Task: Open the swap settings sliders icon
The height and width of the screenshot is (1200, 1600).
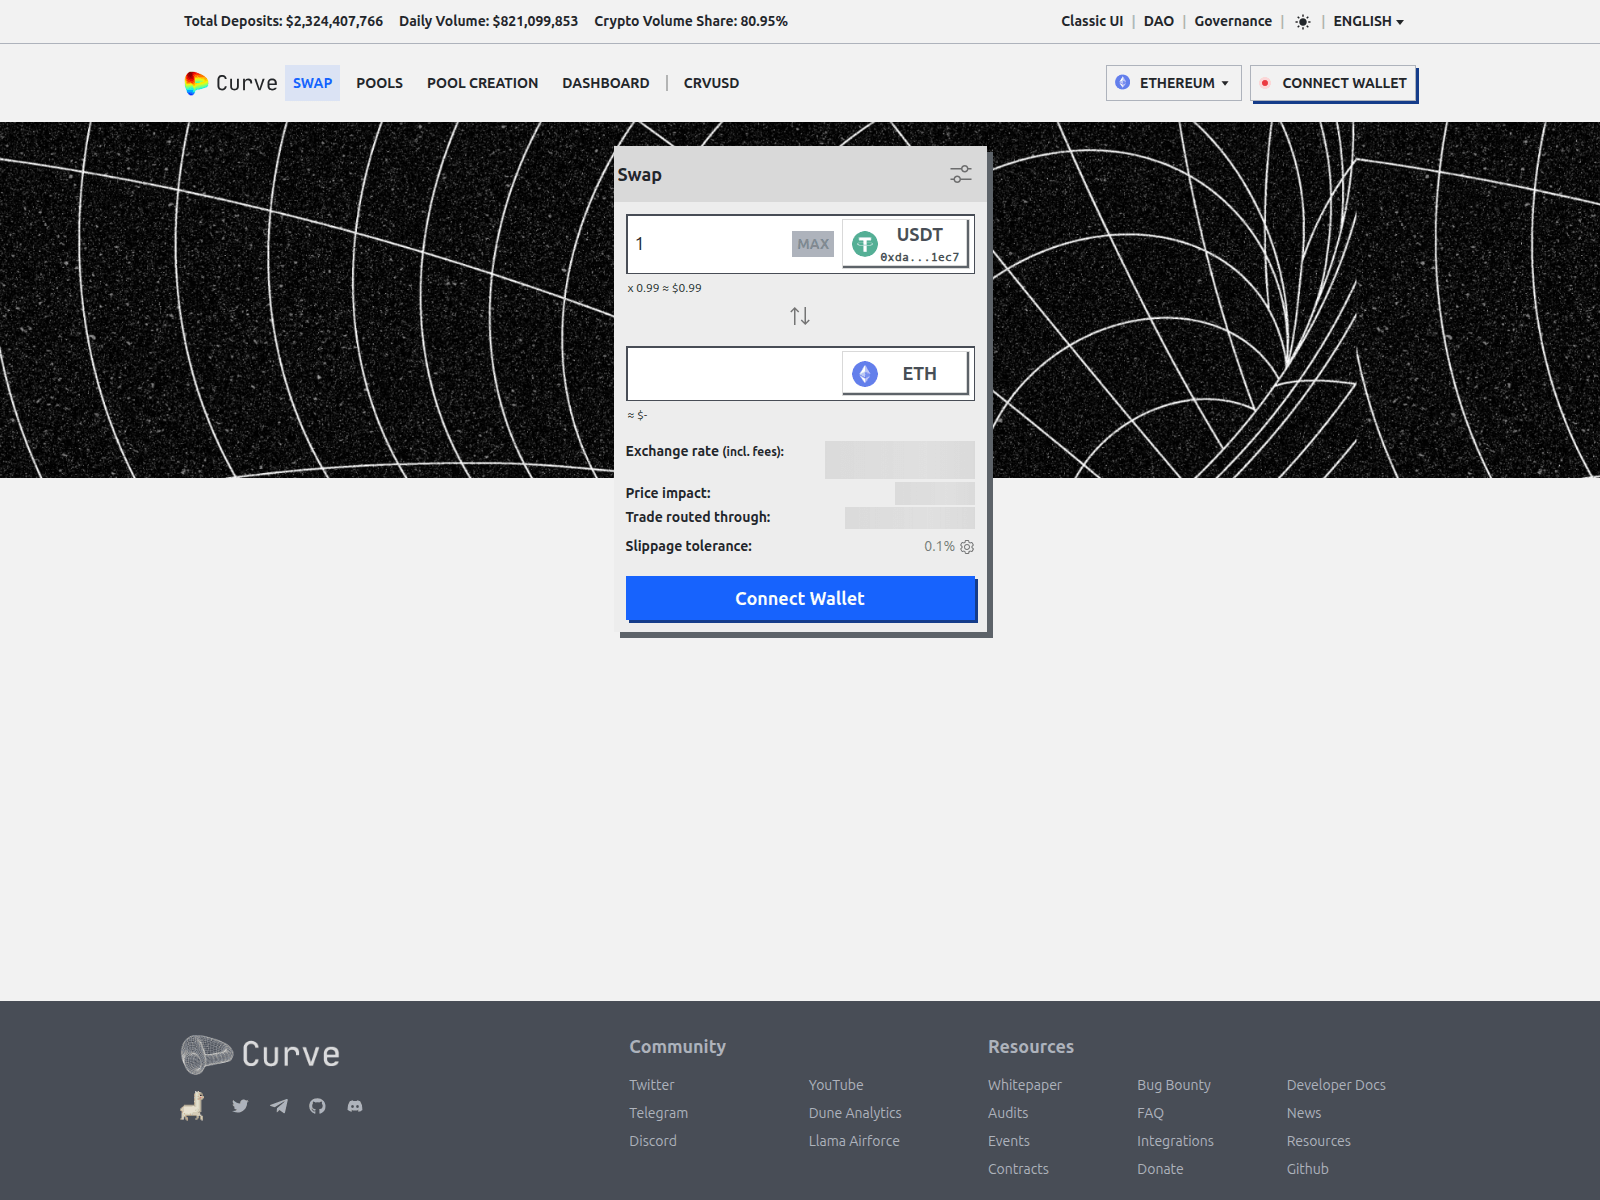Action: (x=961, y=174)
